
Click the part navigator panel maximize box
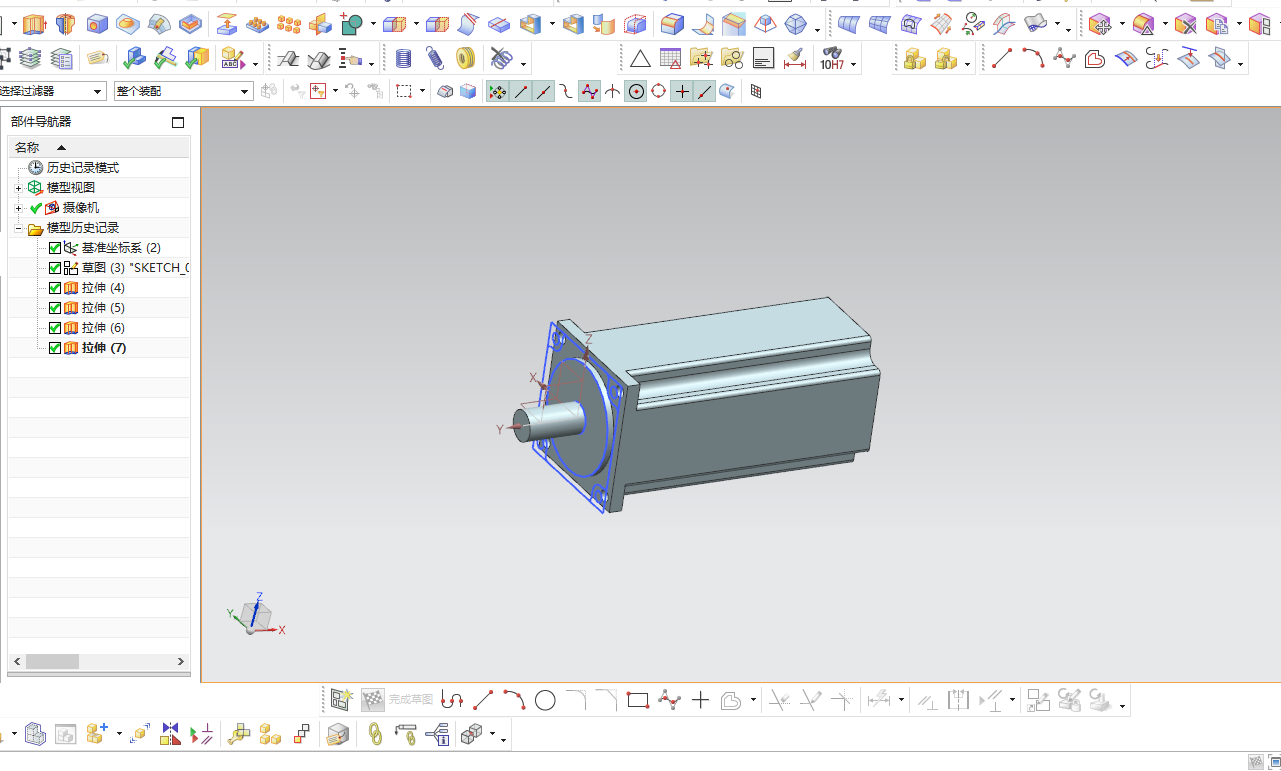click(178, 123)
